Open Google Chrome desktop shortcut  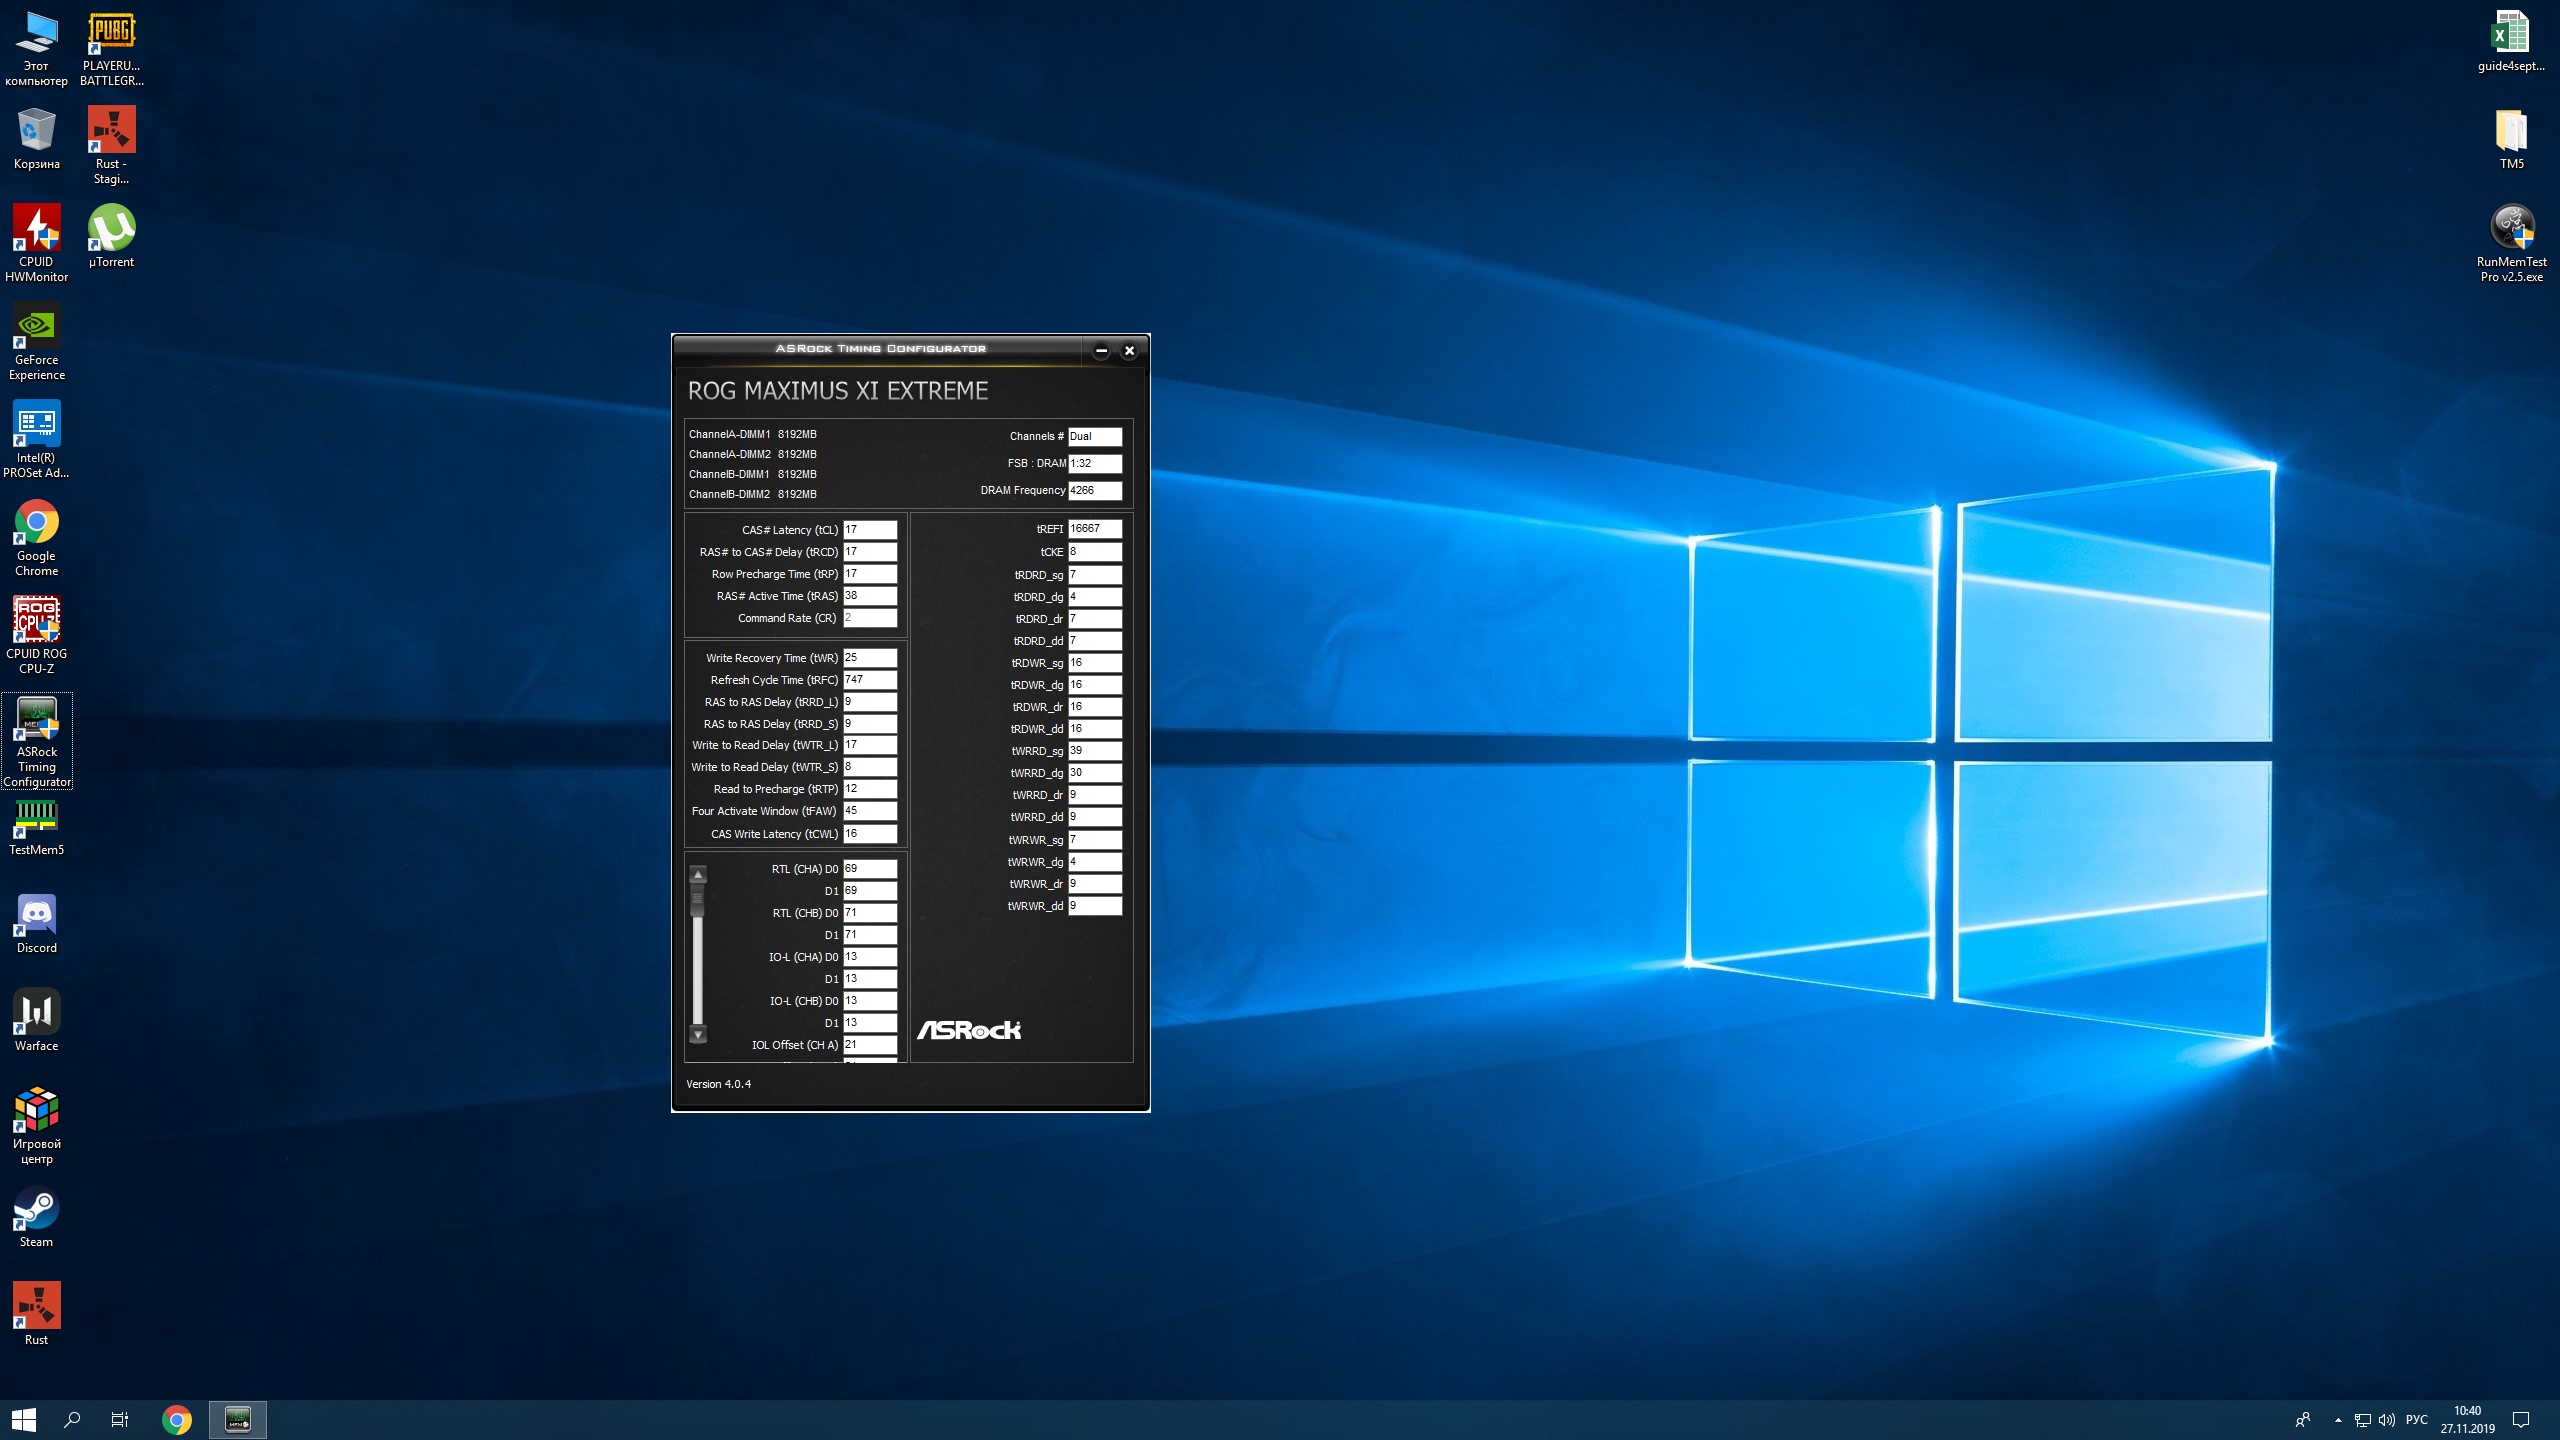click(x=37, y=538)
